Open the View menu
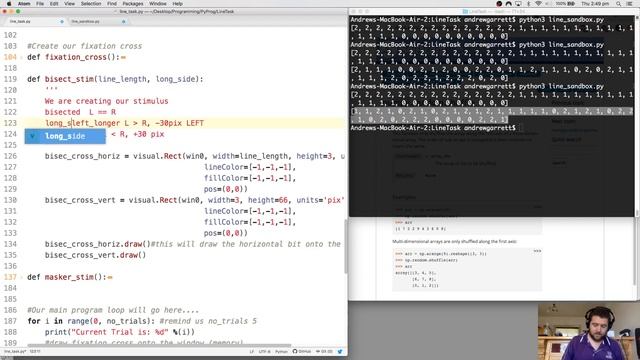Image resolution: width=640 pixels, height=360 pixels. point(69,4)
